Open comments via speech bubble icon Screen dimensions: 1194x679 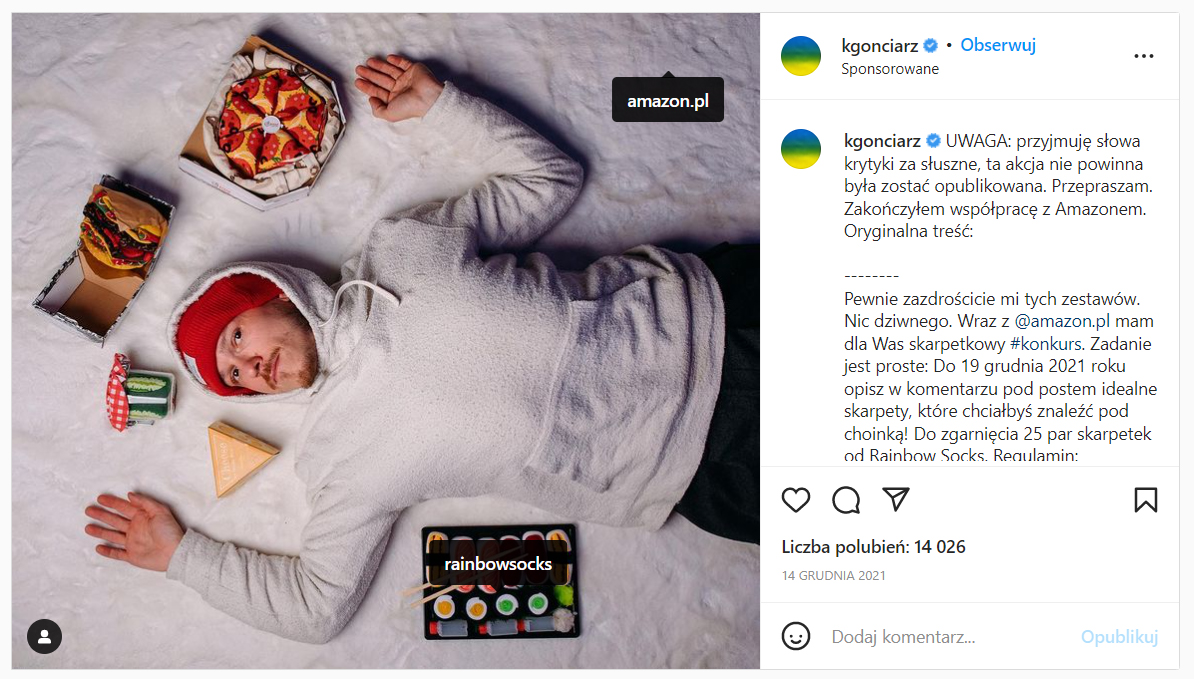coord(846,500)
